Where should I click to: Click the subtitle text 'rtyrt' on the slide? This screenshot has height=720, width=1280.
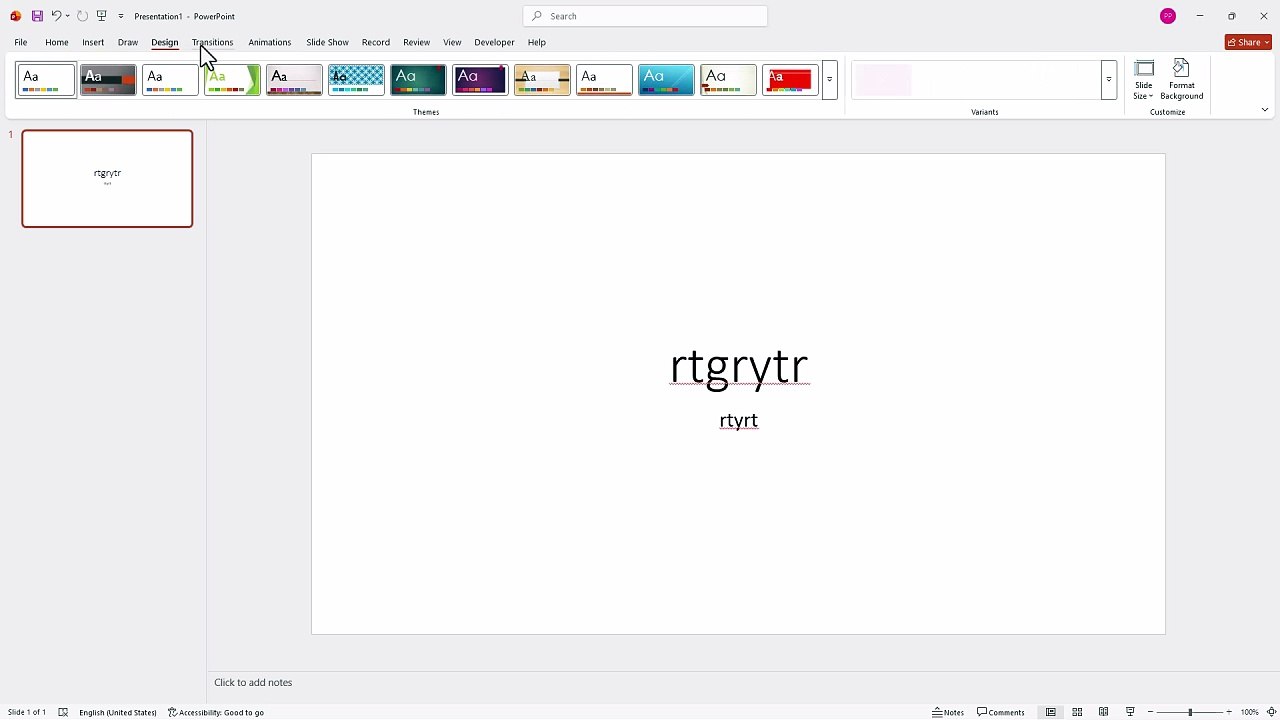pyautogui.click(x=739, y=421)
